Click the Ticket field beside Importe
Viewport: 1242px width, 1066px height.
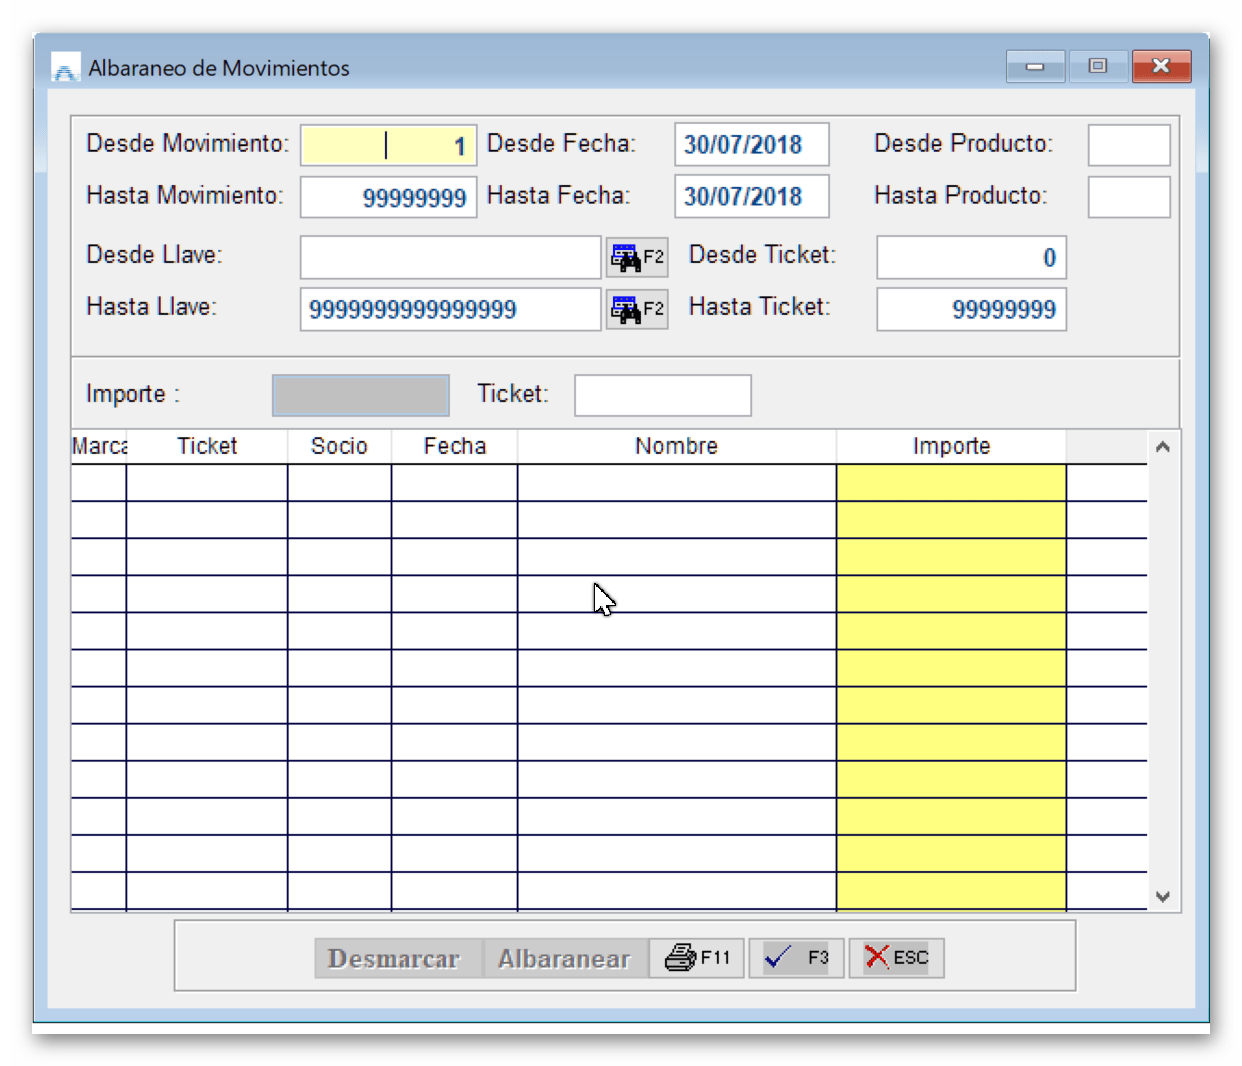662,395
